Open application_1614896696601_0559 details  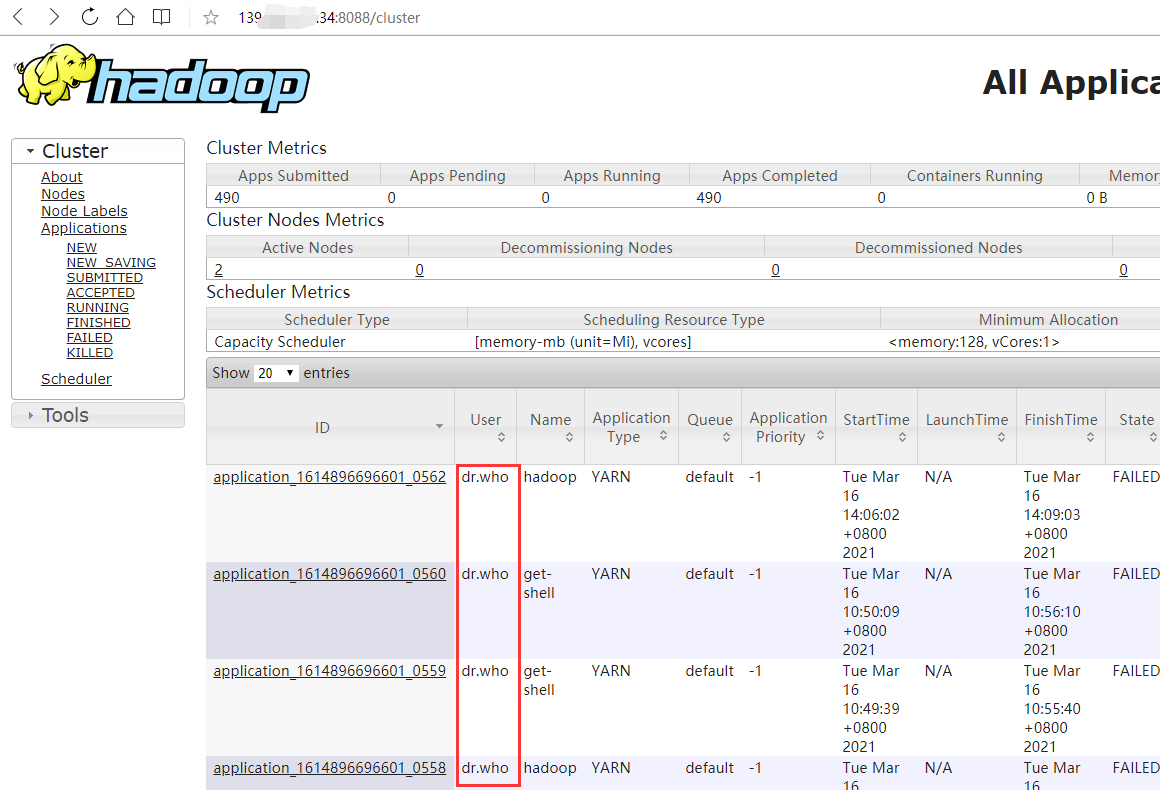tap(329, 671)
